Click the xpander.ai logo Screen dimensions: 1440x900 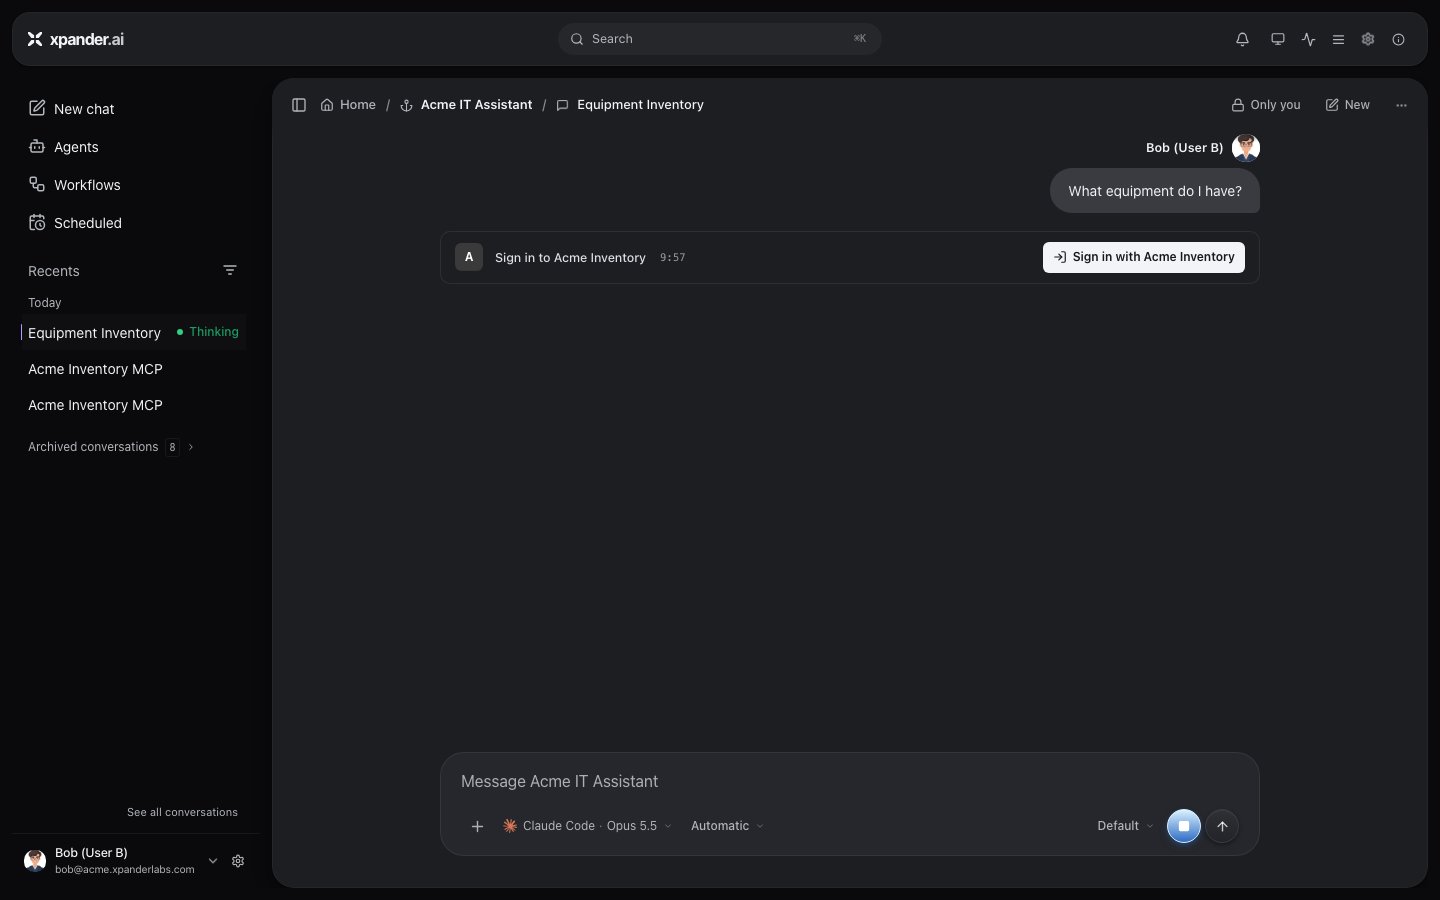tap(76, 39)
